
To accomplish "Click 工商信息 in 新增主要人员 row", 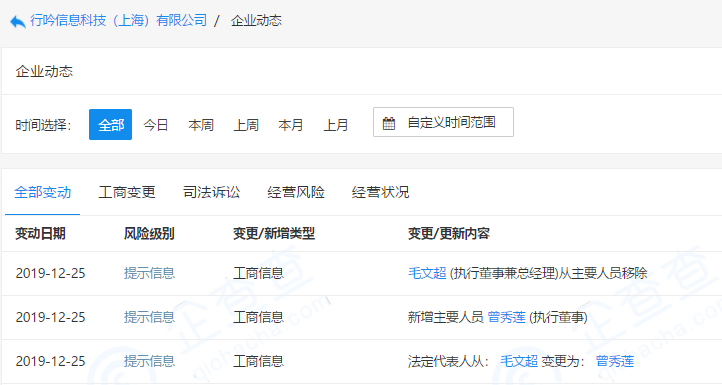I will (258, 317).
